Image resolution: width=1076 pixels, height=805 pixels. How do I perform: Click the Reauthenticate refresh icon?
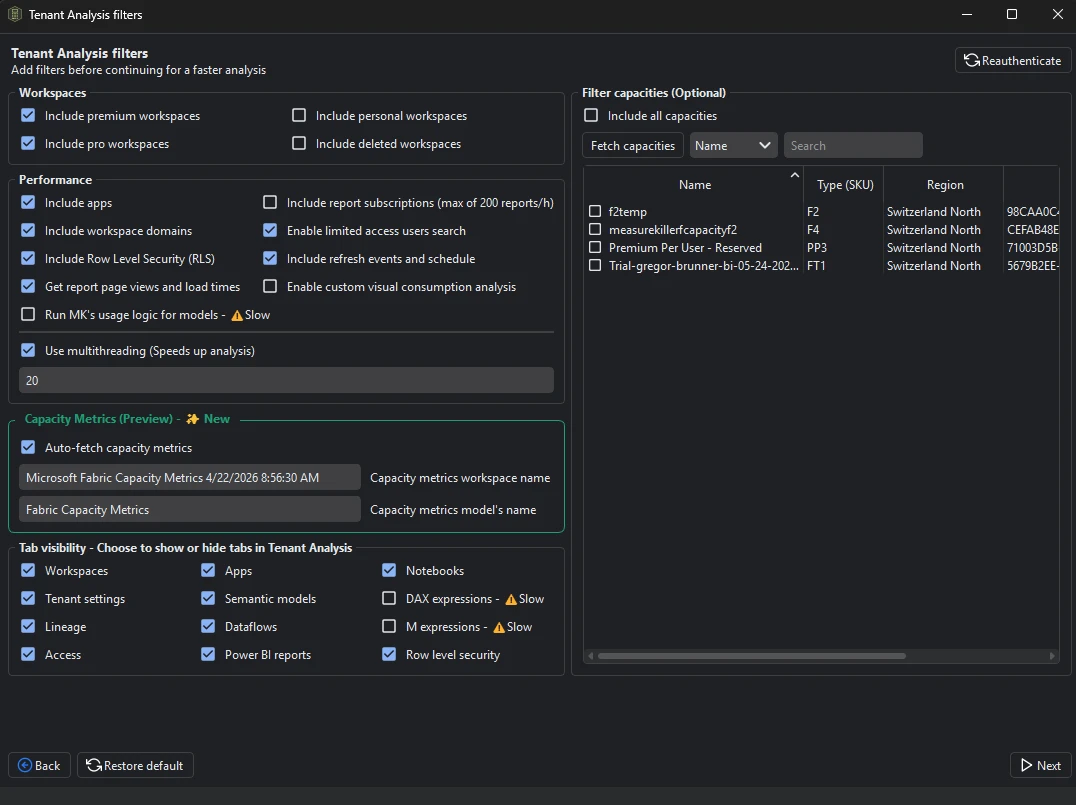(x=971, y=60)
